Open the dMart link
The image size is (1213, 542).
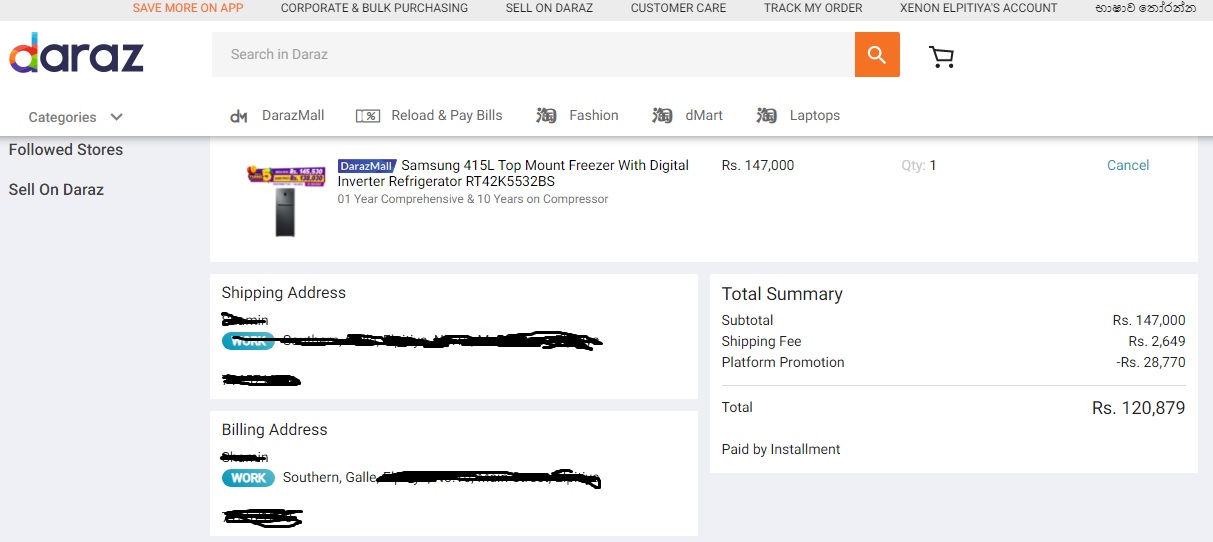tap(704, 116)
